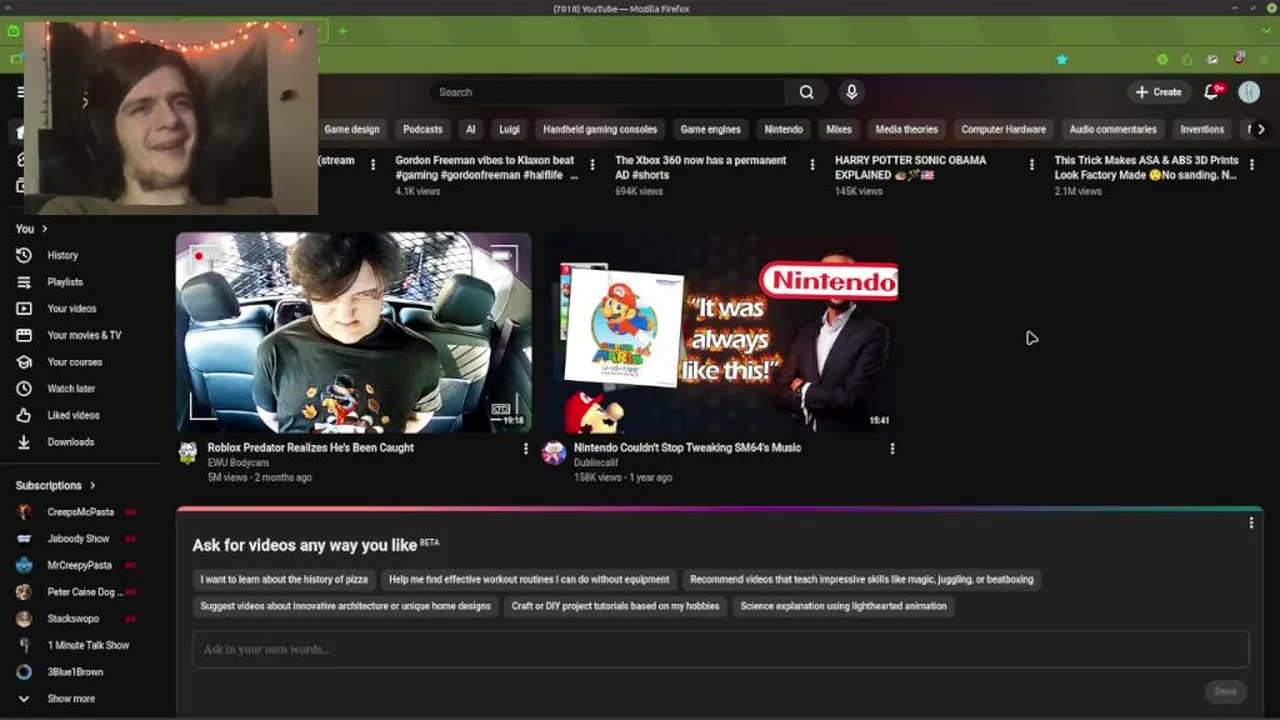Open 3Blue1Brown channel subscription
This screenshot has width=1280, height=720.
[75, 672]
